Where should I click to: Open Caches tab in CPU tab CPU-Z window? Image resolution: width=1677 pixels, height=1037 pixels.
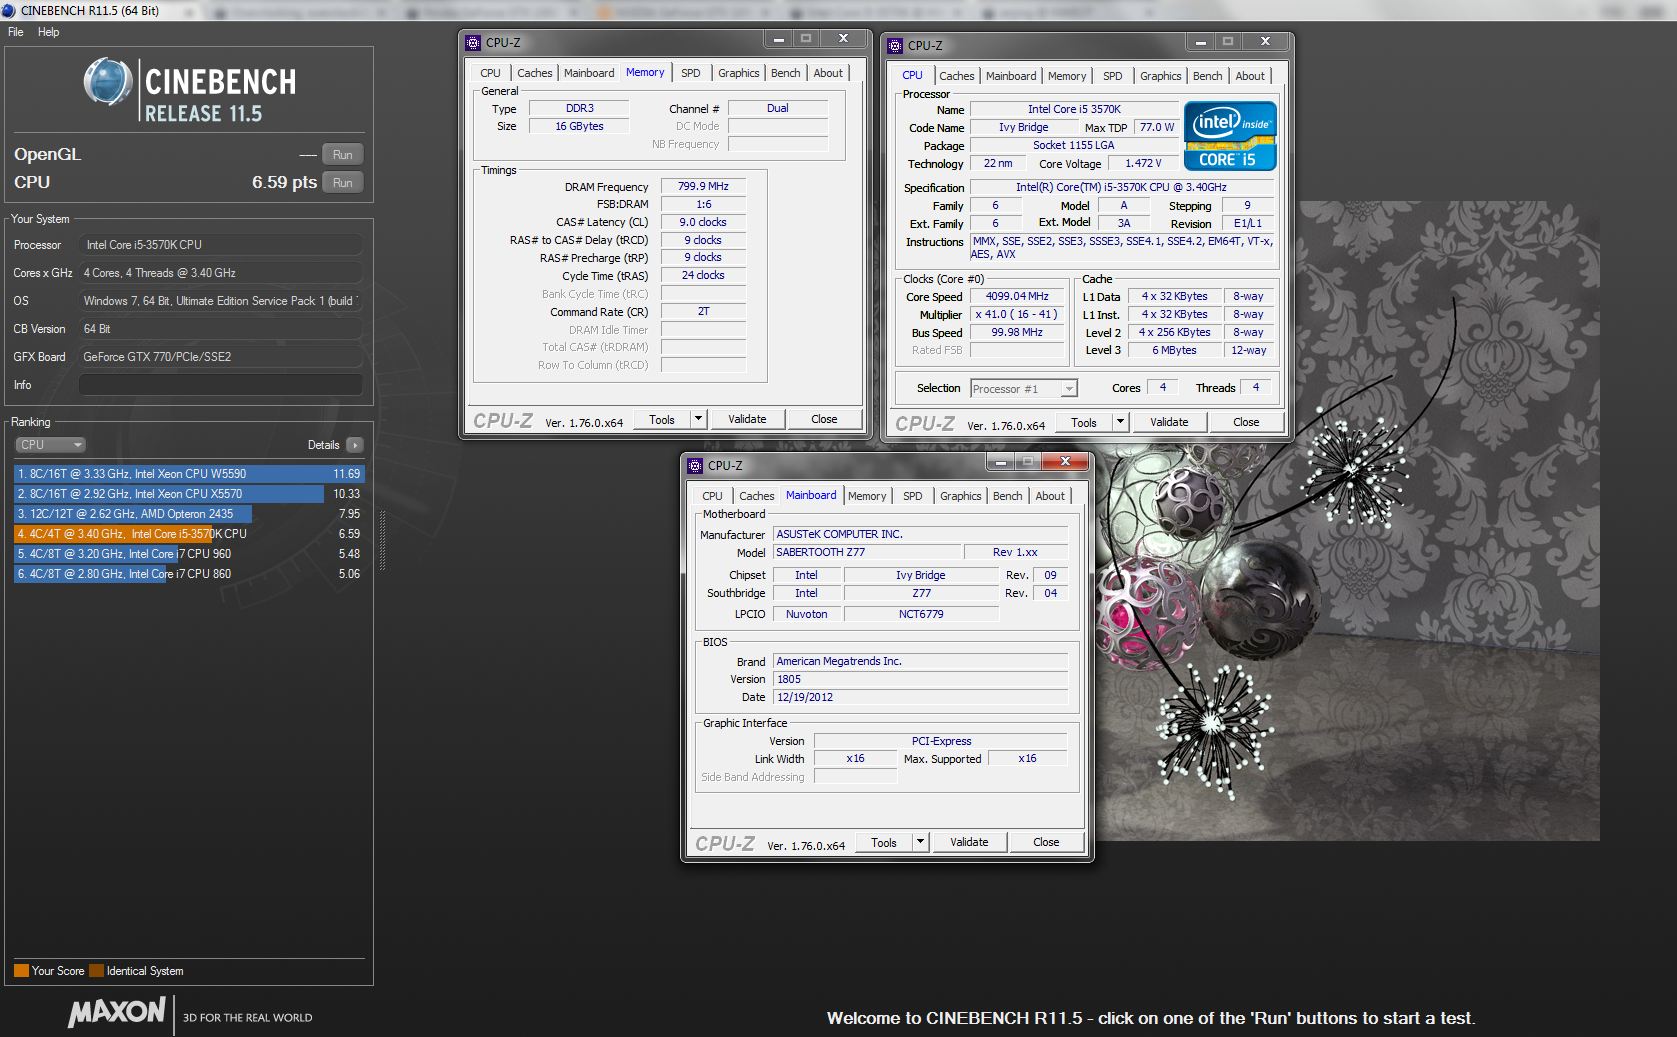956,76
